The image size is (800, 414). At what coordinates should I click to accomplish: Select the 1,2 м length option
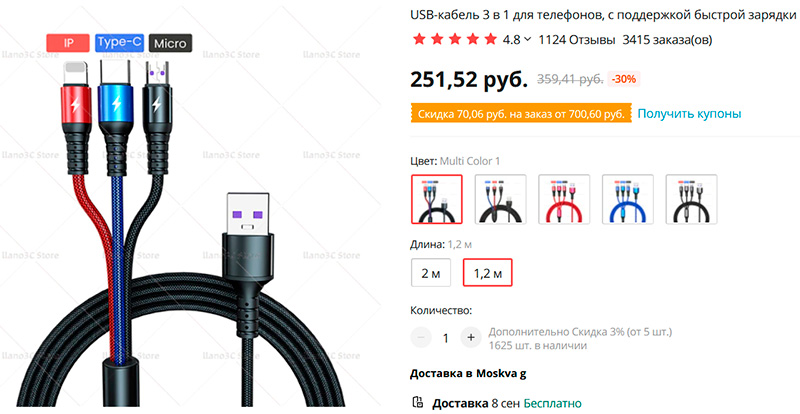pyautogui.click(x=487, y=273)
